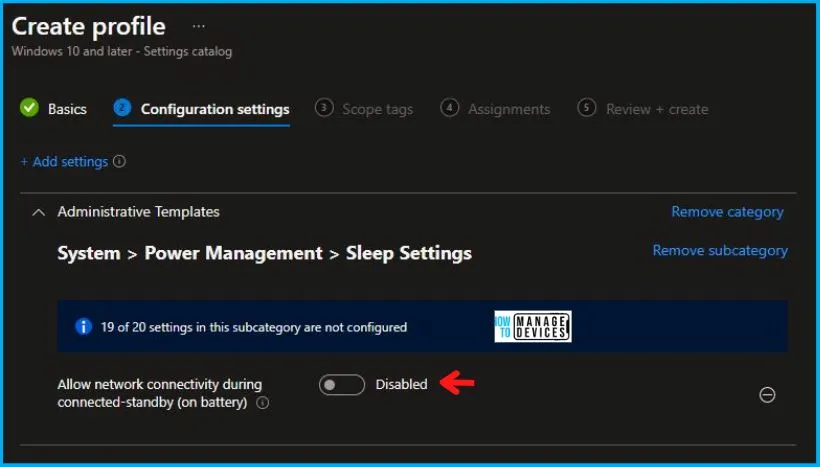
Task: Switch to the Scope tags step
Action: pos(377,109)
